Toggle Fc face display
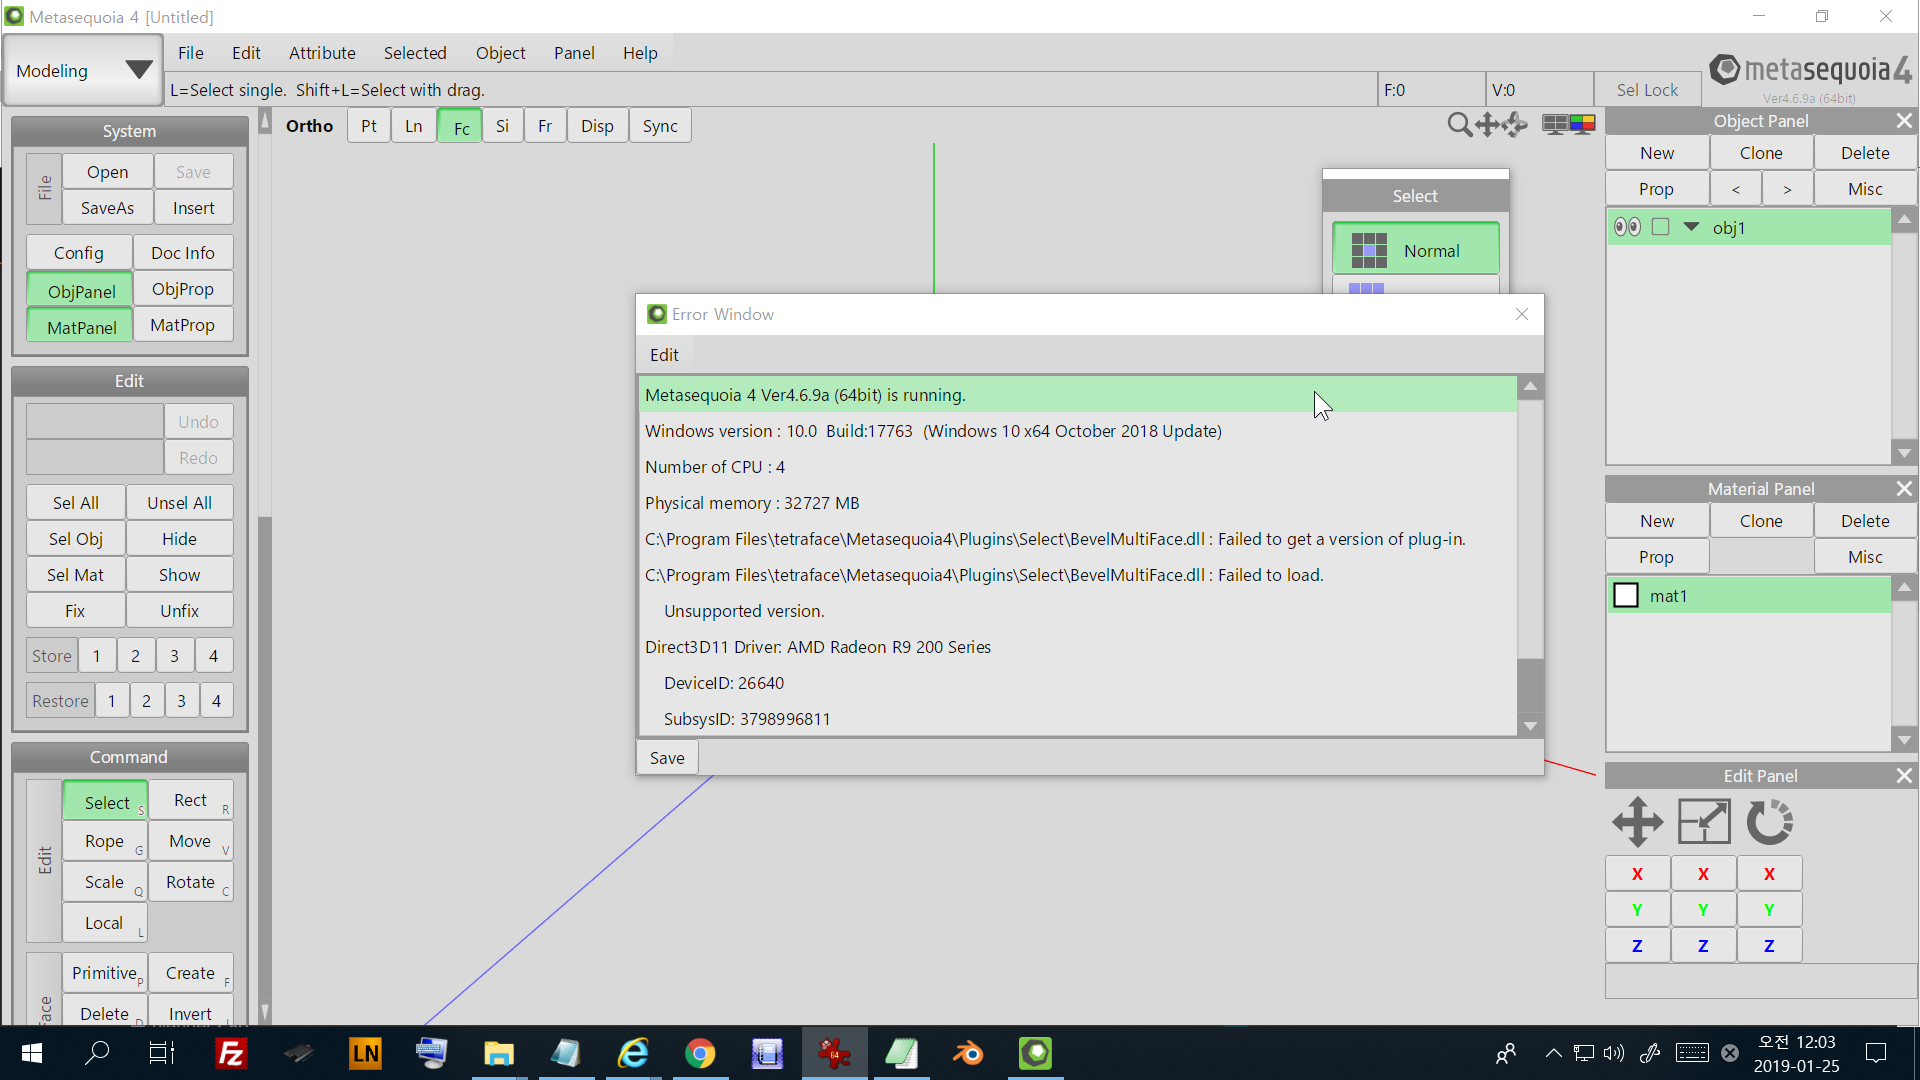 tap(460, 126)
